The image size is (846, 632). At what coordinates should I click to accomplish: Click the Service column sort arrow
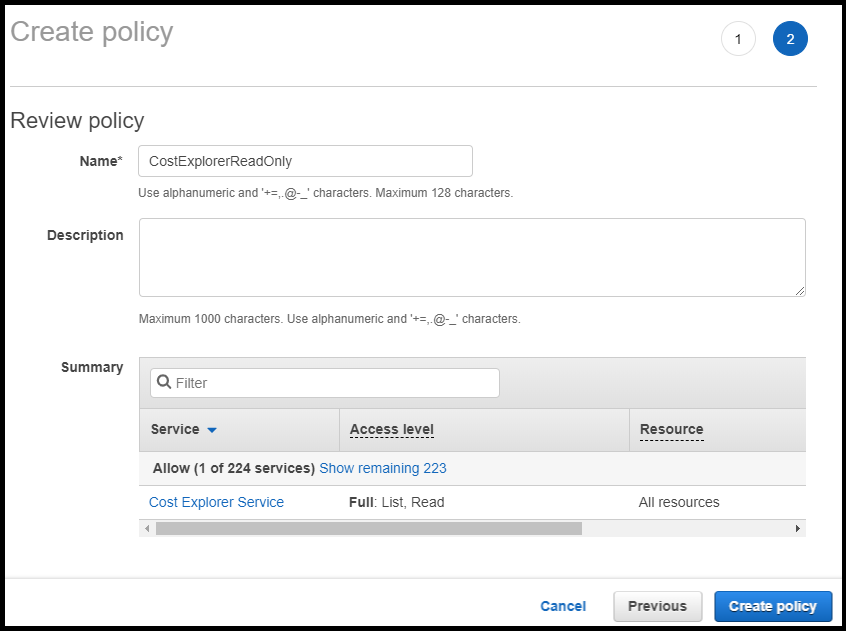pos(212,430)
